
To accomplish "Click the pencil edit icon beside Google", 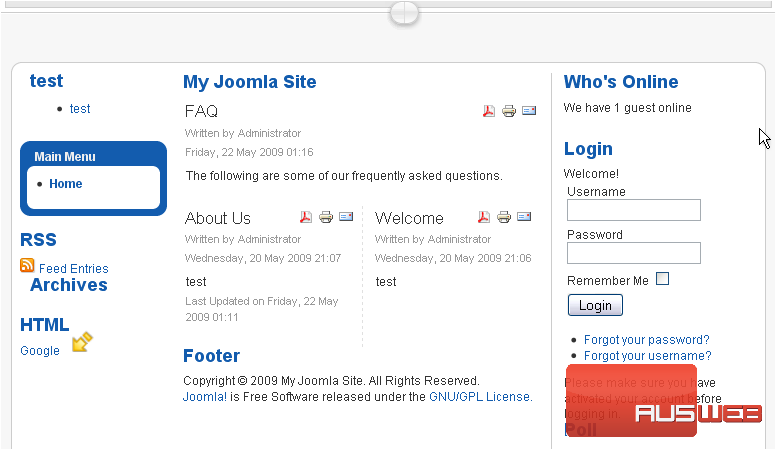I will 82,342.
